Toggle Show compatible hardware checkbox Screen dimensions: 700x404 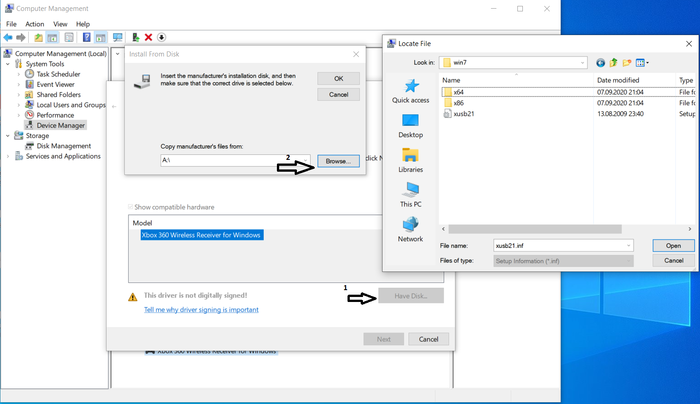point(130,207)
